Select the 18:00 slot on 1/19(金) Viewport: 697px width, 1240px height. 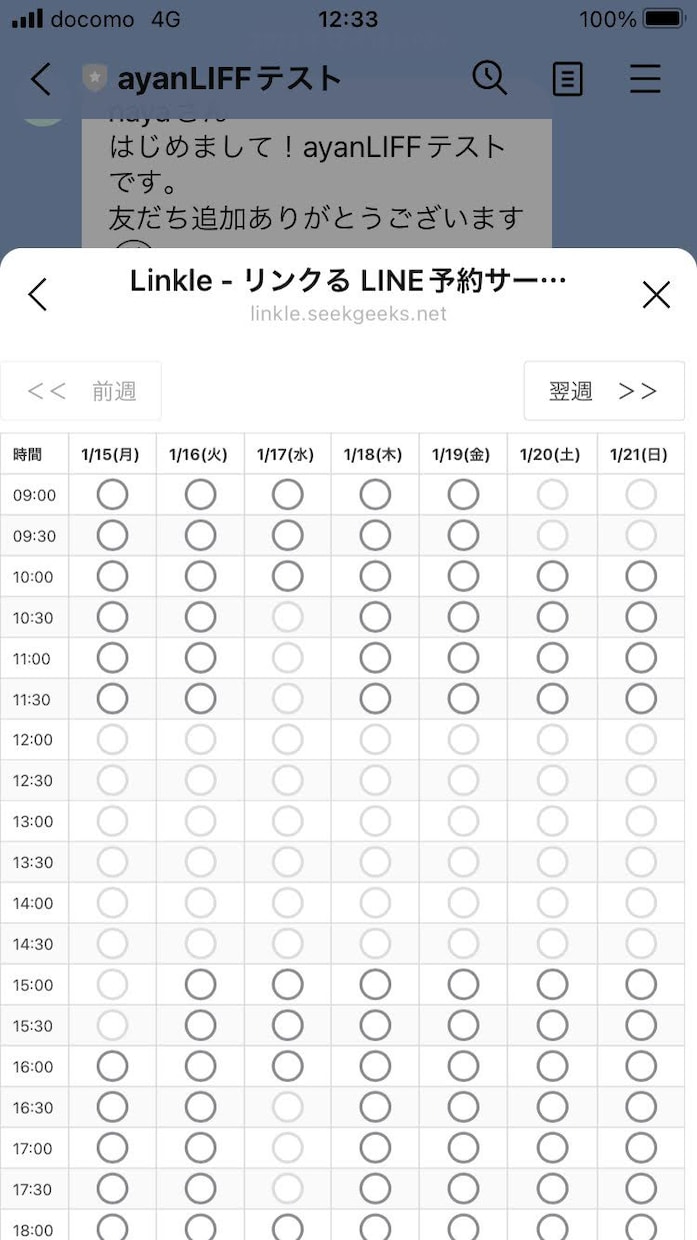tap(462, 1228)
